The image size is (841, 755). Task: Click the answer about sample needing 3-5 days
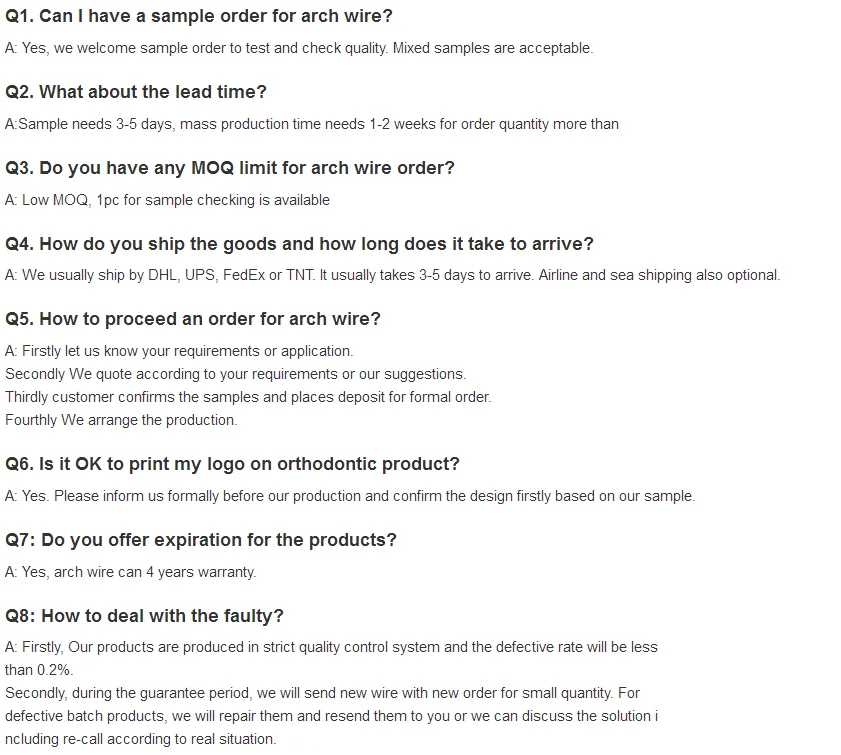(x=312, y=124)
